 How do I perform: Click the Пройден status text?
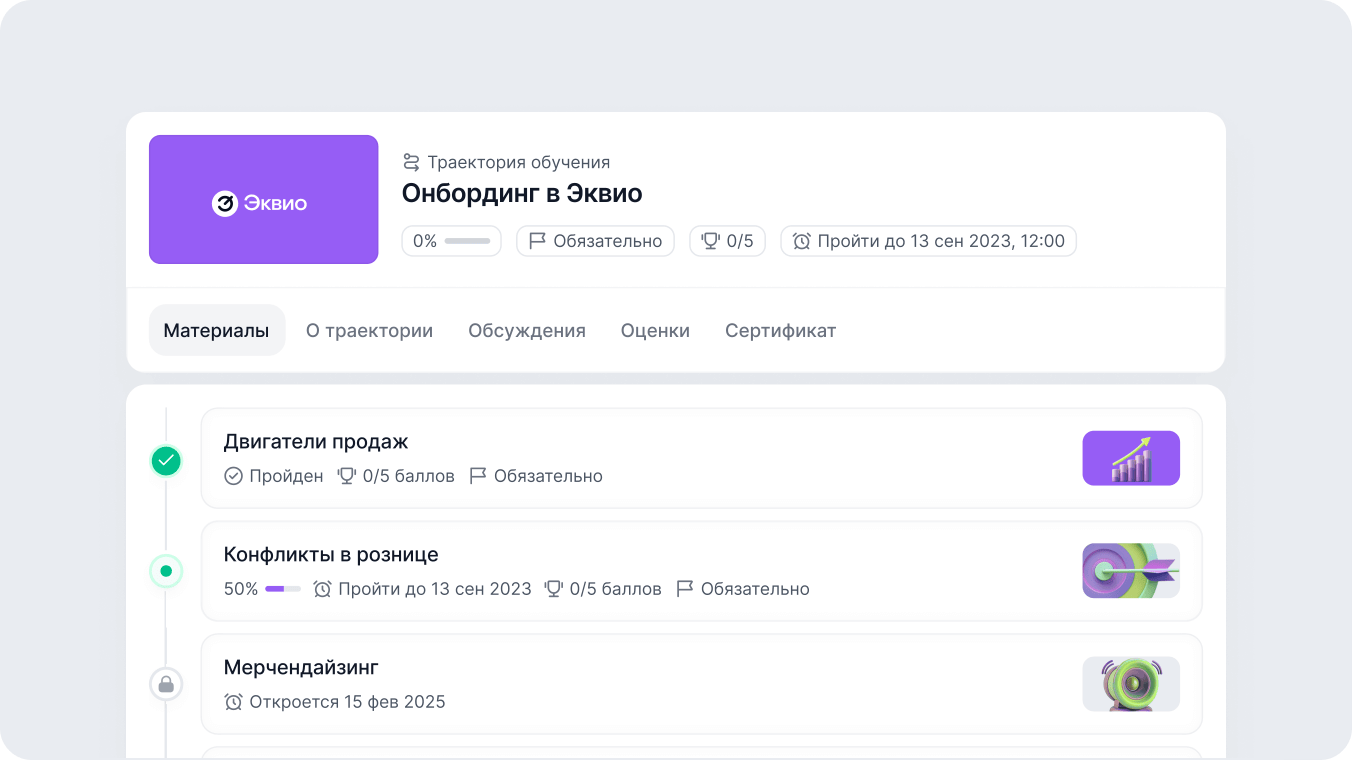pyautogui.click(x=286, y=476)
